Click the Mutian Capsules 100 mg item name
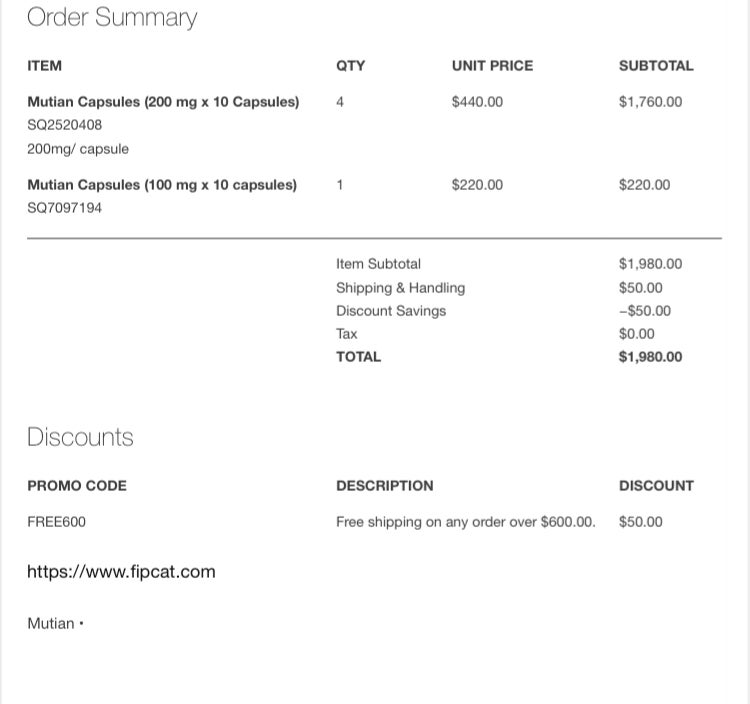The width and height of the screenshot is (750, 704). pyautogui.click(x=162, y=185)
